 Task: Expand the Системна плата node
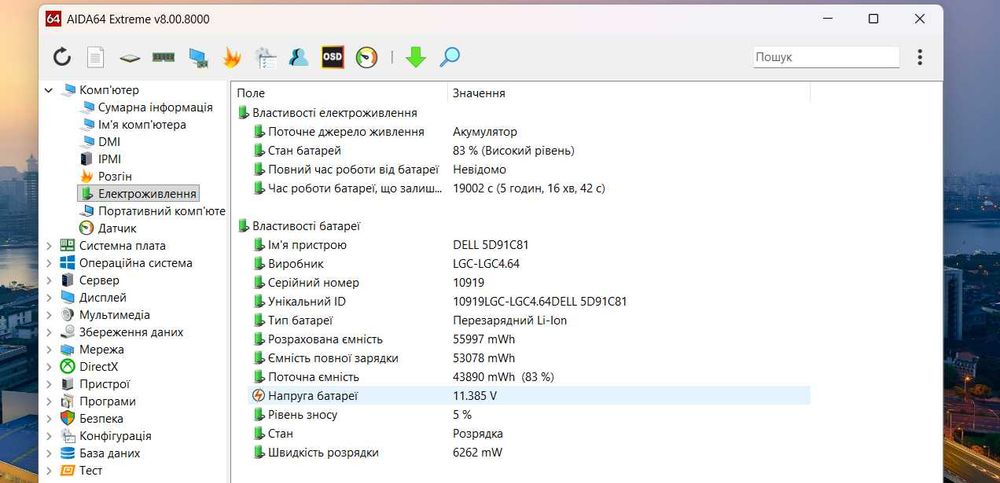pos(49,246)
